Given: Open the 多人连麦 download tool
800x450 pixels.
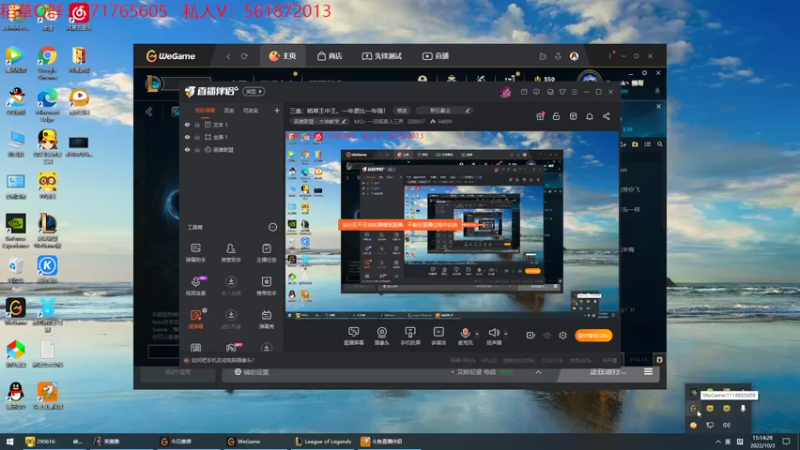Looking at the screenshot, I should [231, 286].
